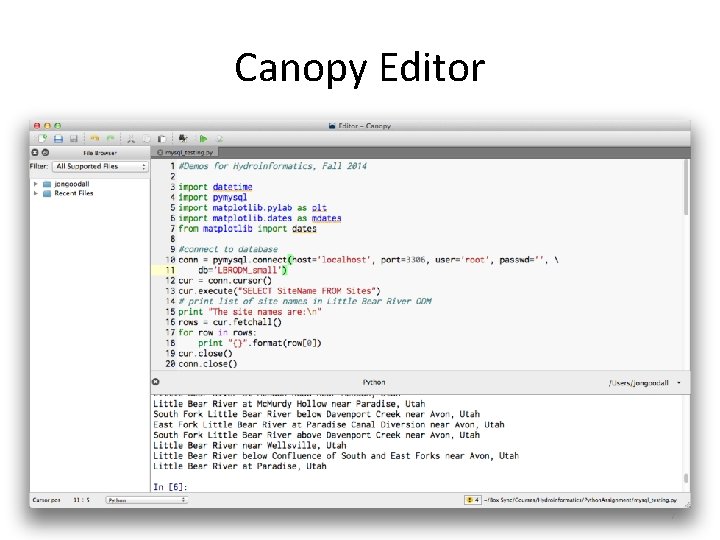Click the toolbar icon left of Run

[x=183, y=138]
